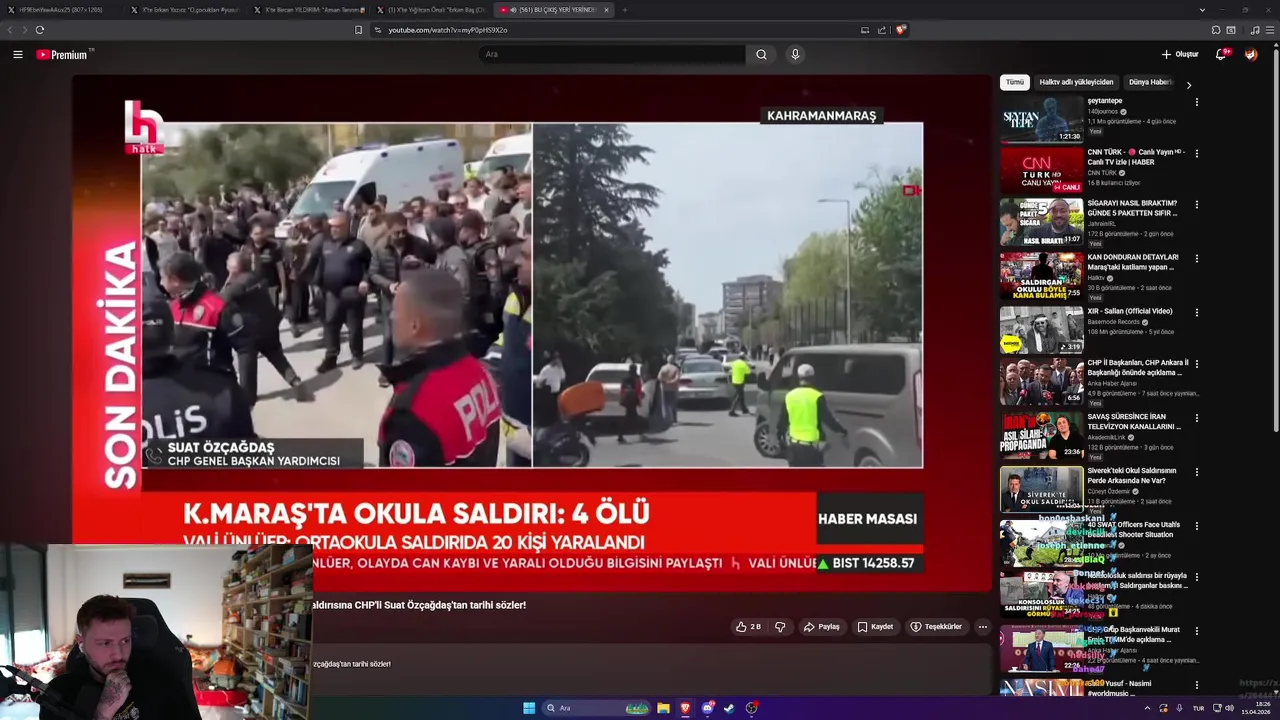
Task: Focus the YouTube Ara search field
Action: tap(611, 54)
